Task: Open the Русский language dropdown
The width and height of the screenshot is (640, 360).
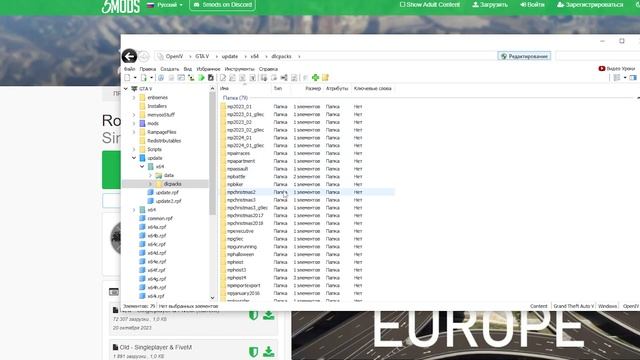Action: click(165, 5)
